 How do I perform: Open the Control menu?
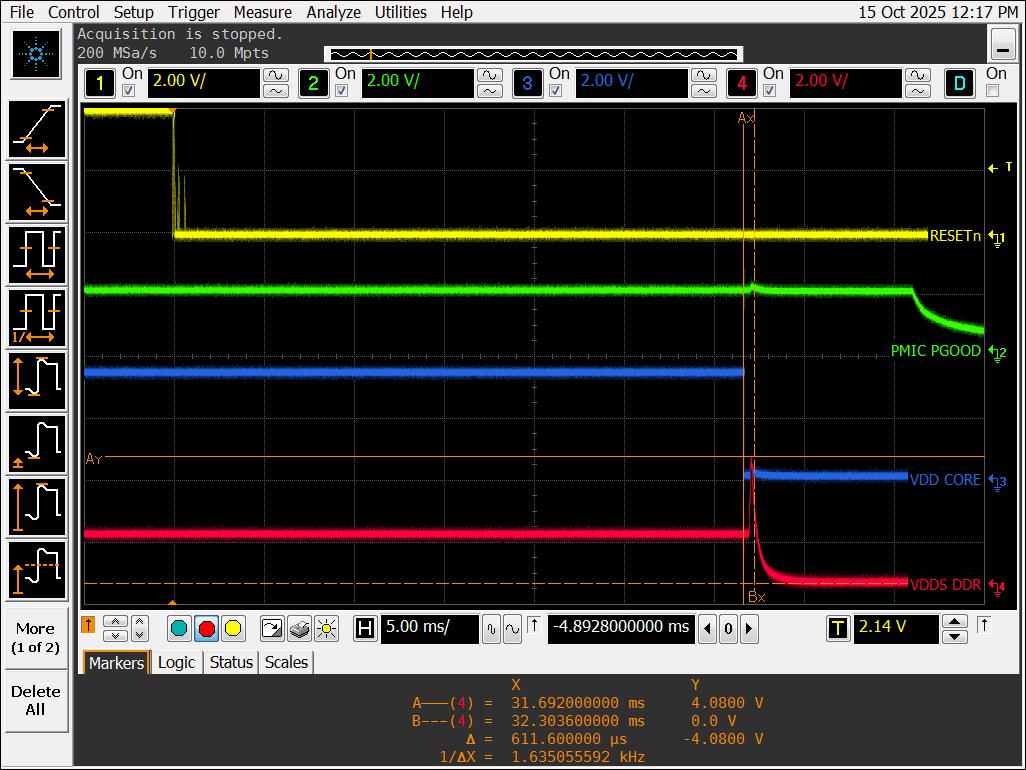(74, 12)
